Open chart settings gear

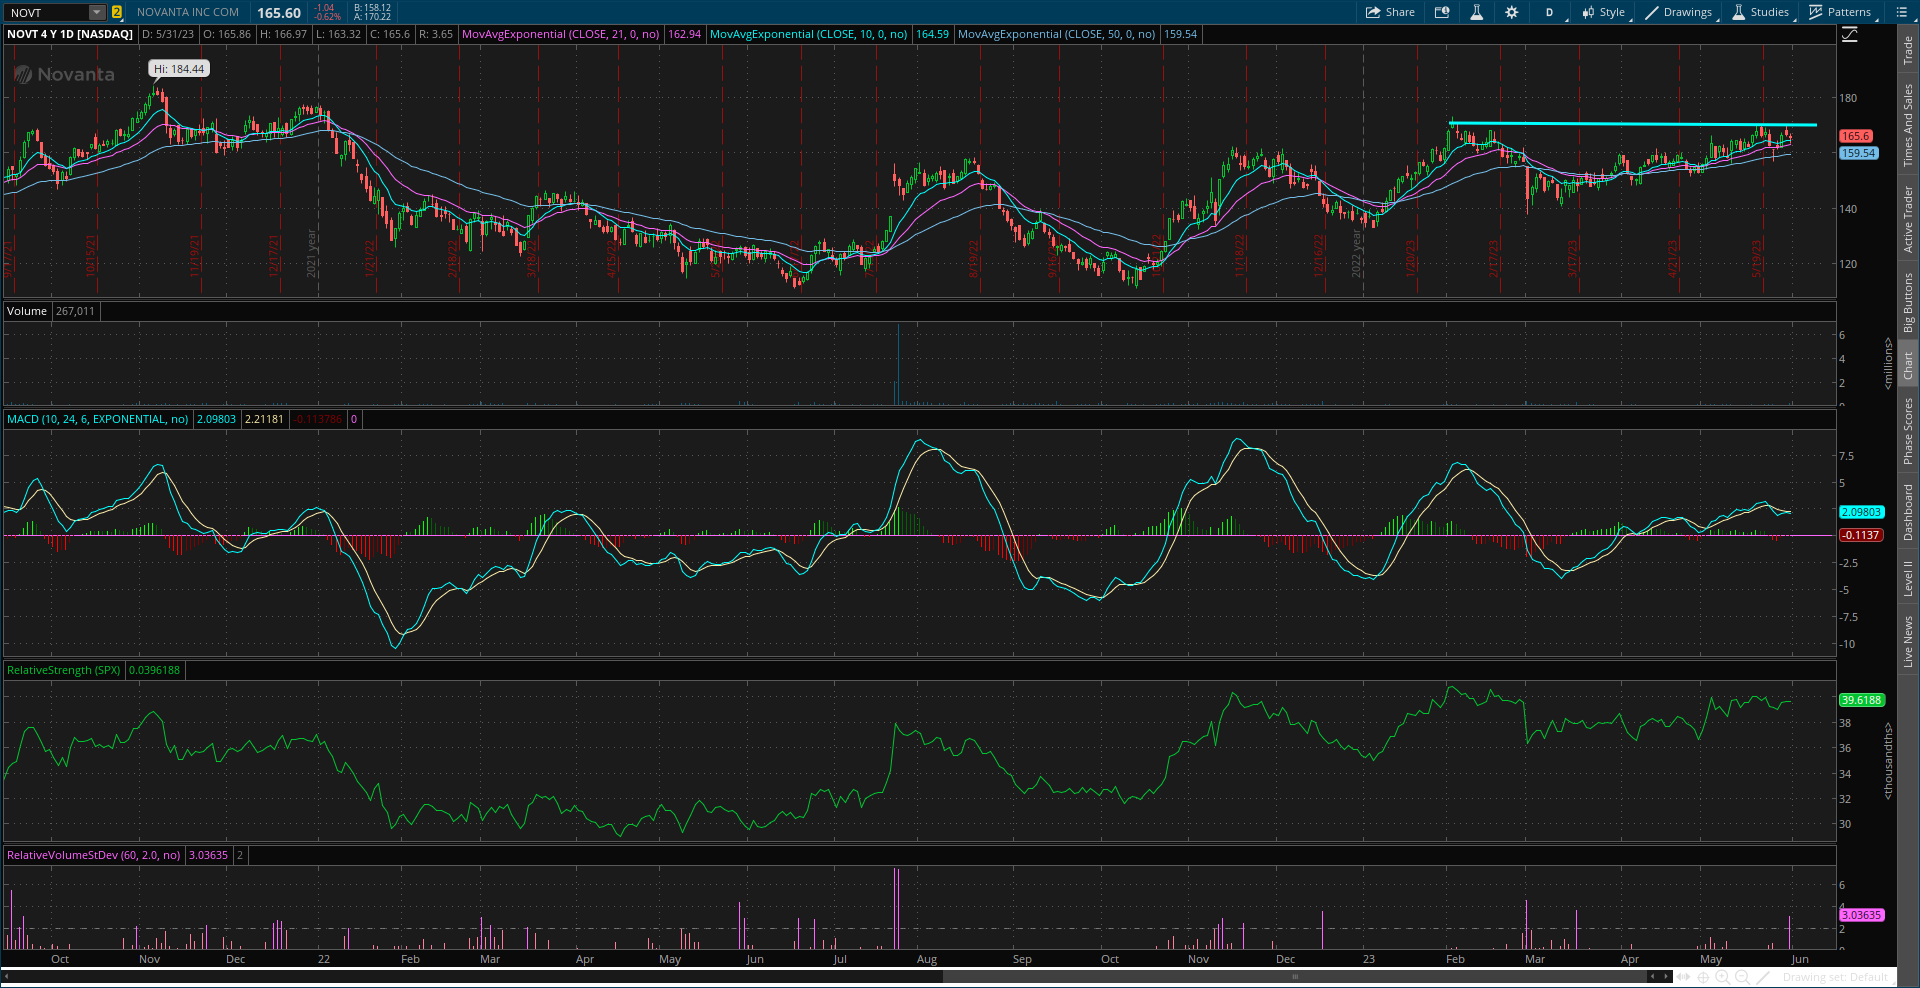pos(1511,12)
